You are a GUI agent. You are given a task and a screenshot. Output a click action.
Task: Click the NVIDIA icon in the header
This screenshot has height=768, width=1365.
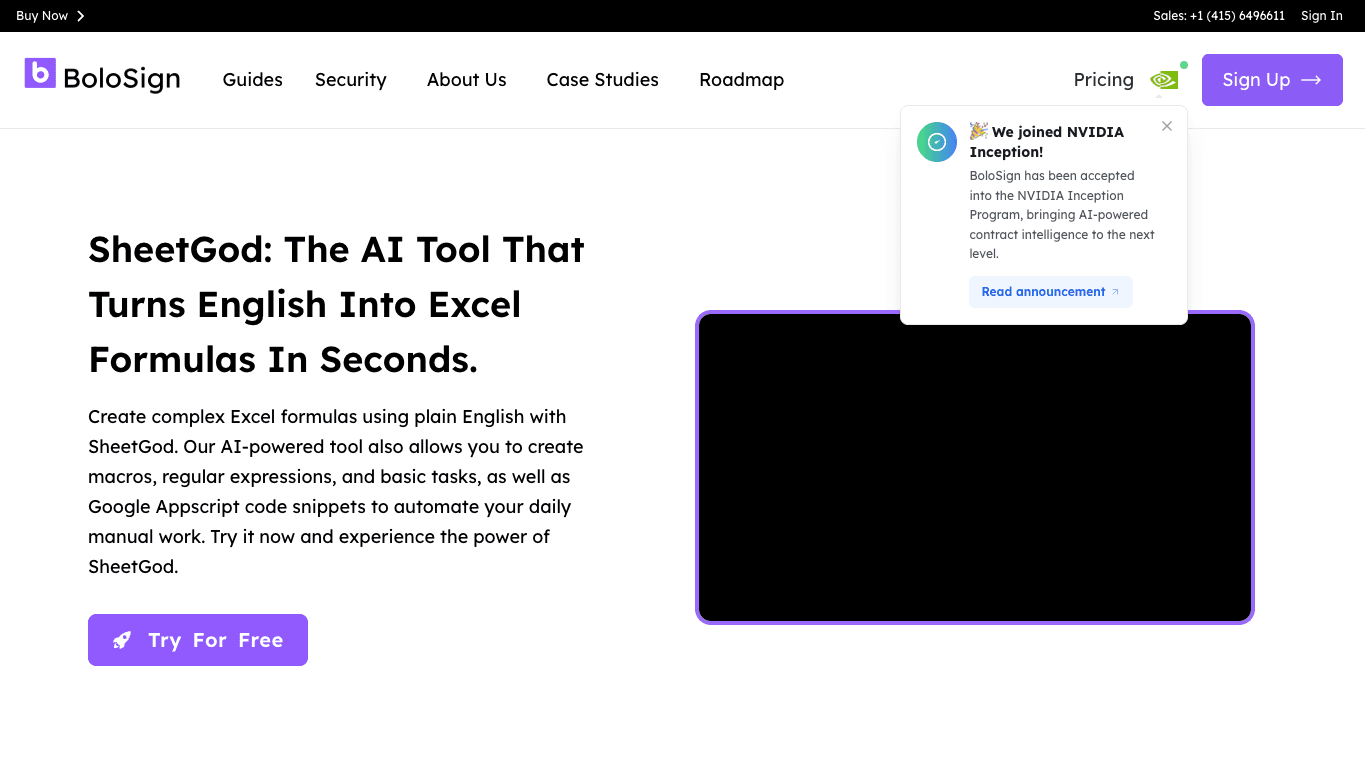1164,80
